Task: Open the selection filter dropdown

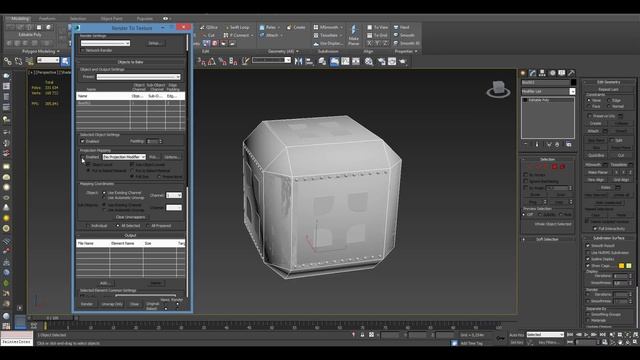Action: click(48, 60)
